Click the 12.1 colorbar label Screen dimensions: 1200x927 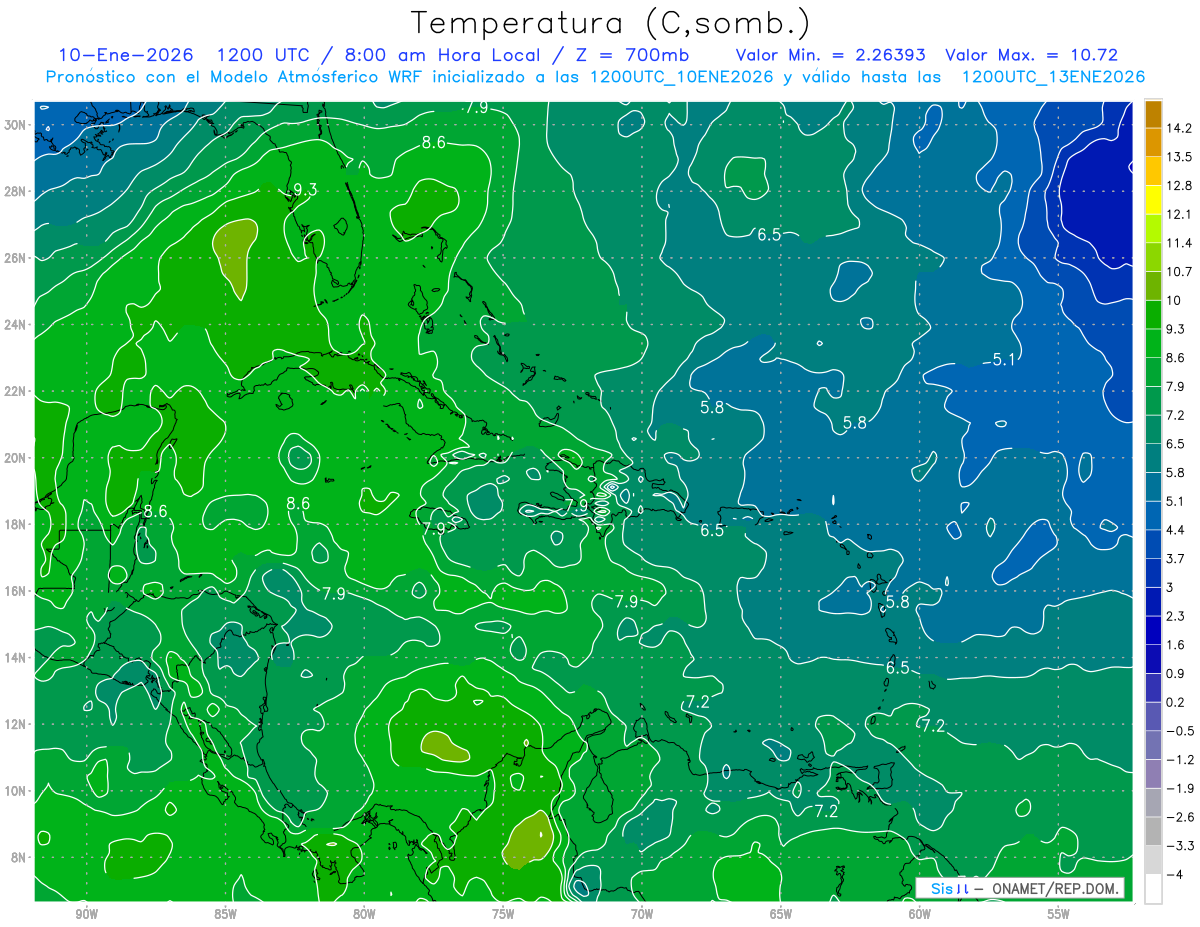click(x=1179, y=214)
